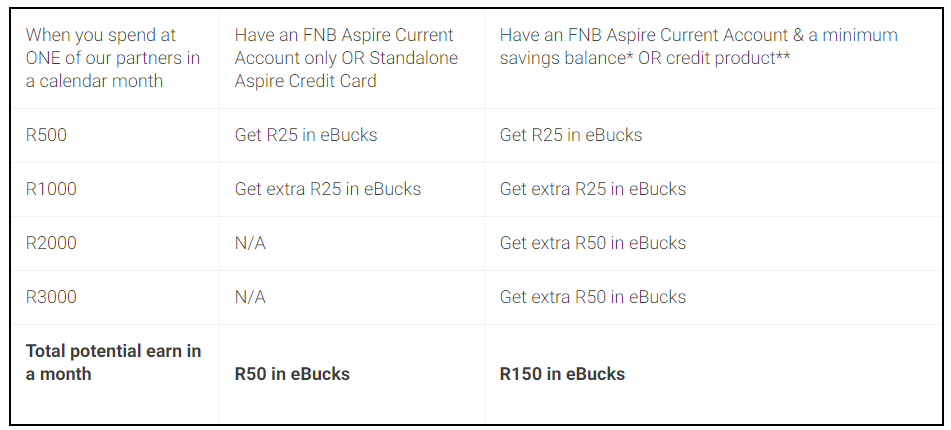
Task: Select "Get extra R50 in eBucks" in R2000 row
Action: tap(593, 243)
